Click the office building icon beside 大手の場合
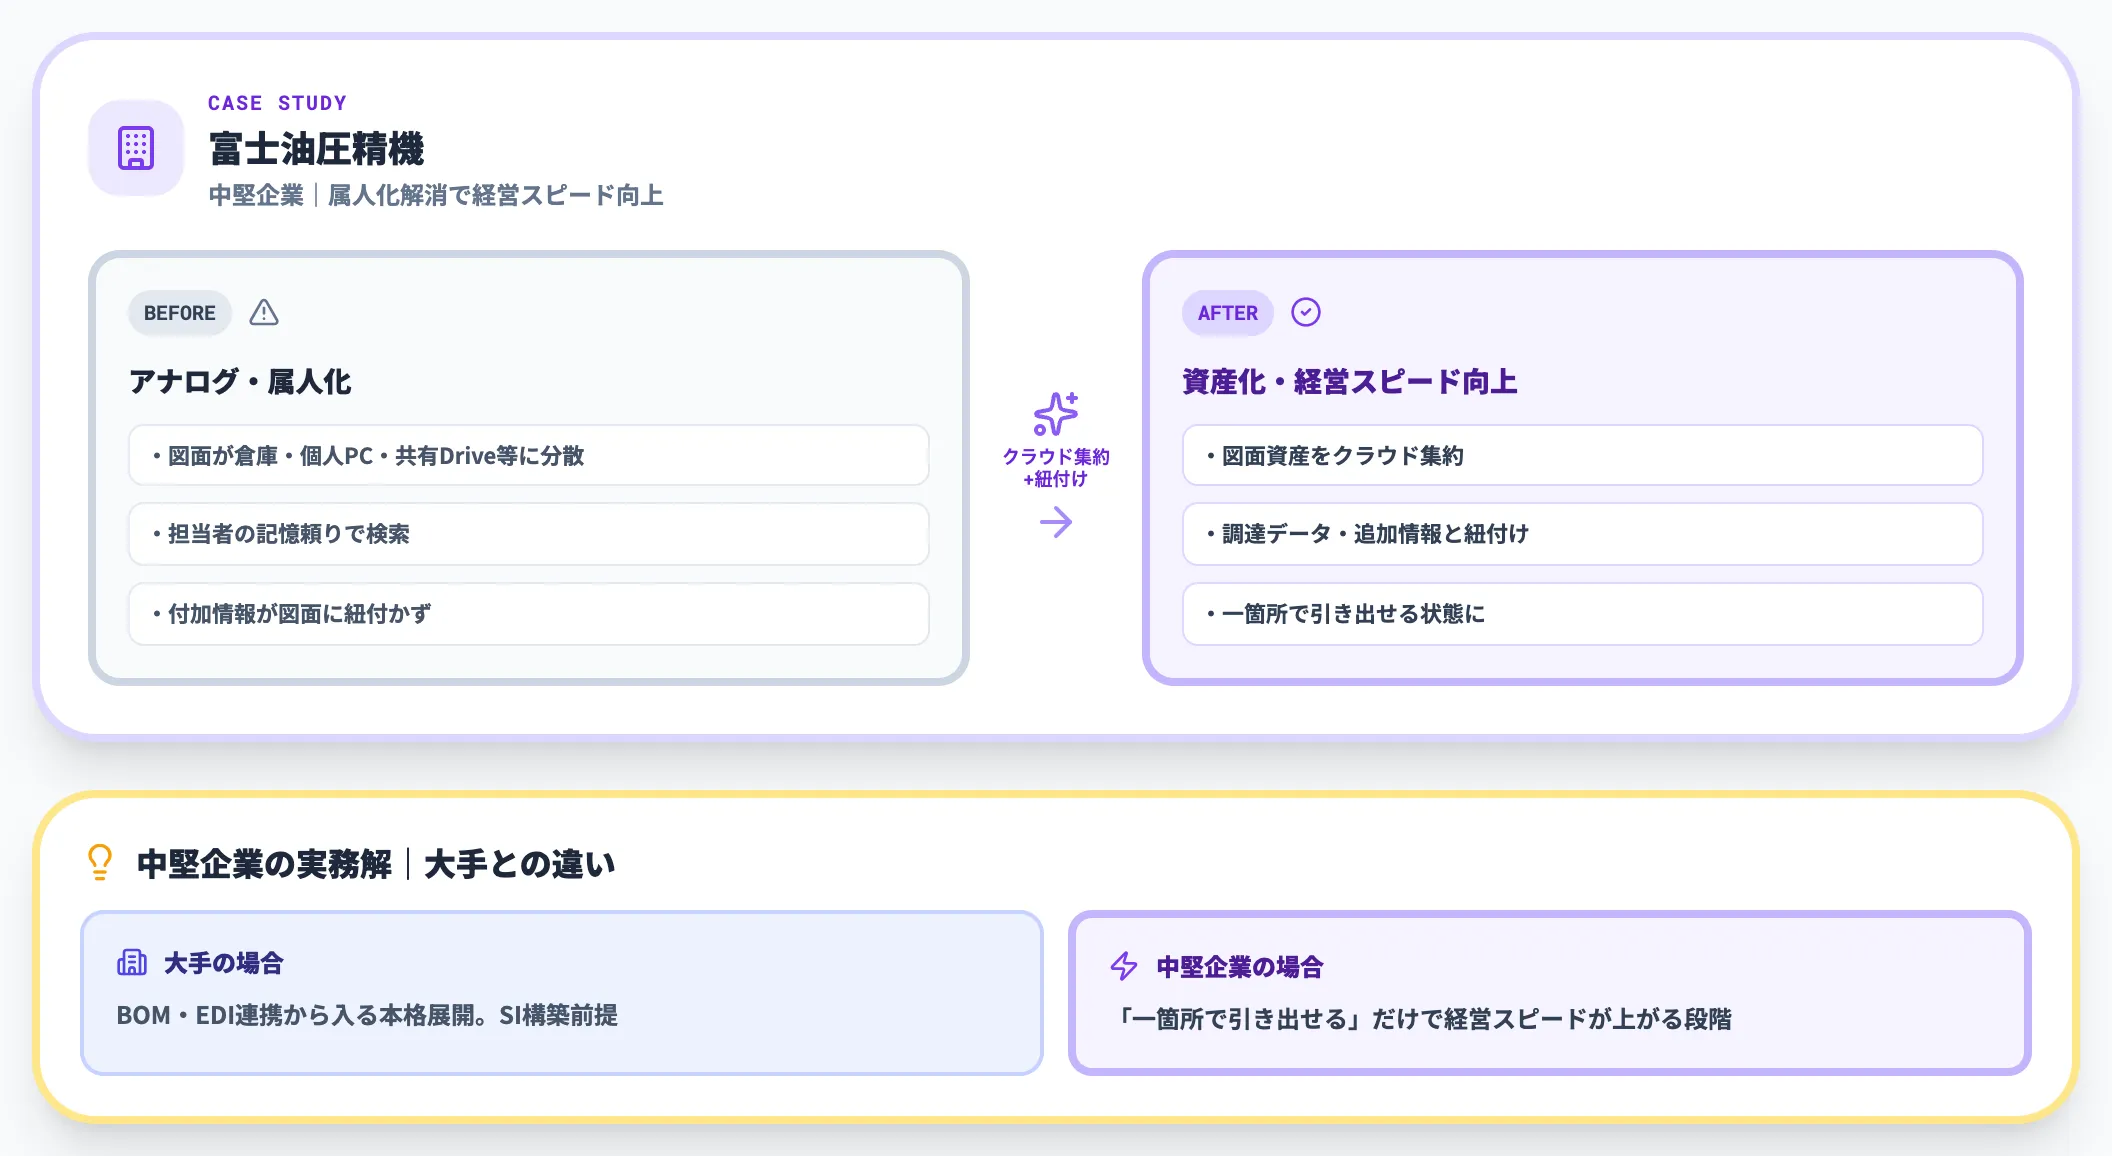Viewport: 2112px width, 1156px height. click(132, 963)
